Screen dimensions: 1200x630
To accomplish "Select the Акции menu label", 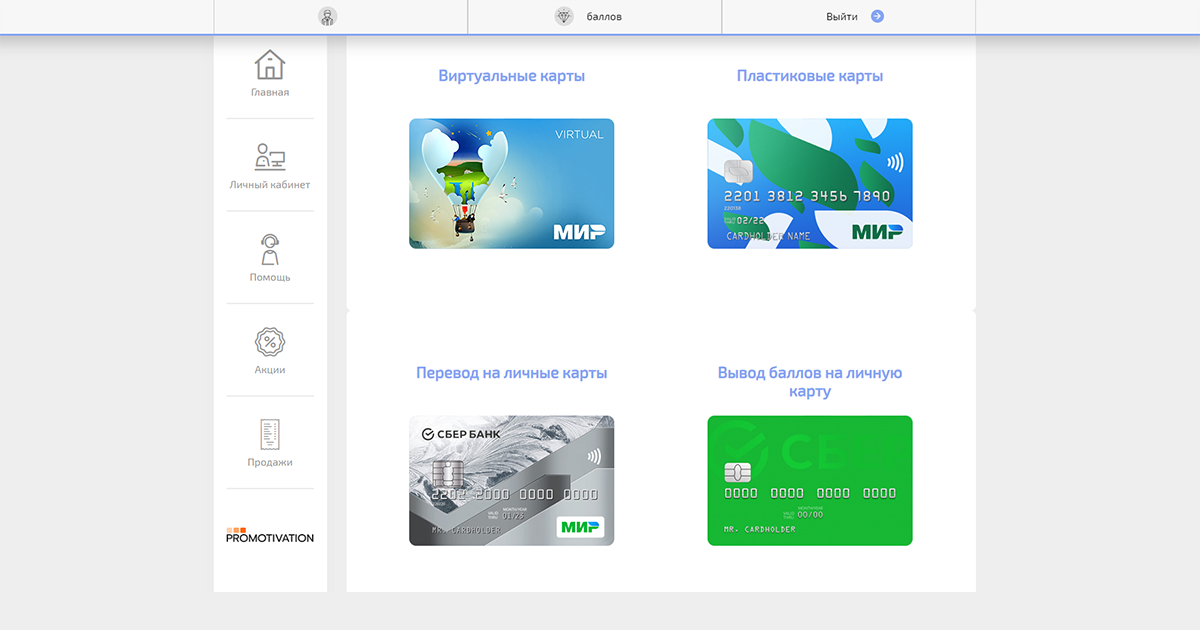I will 270,370.
